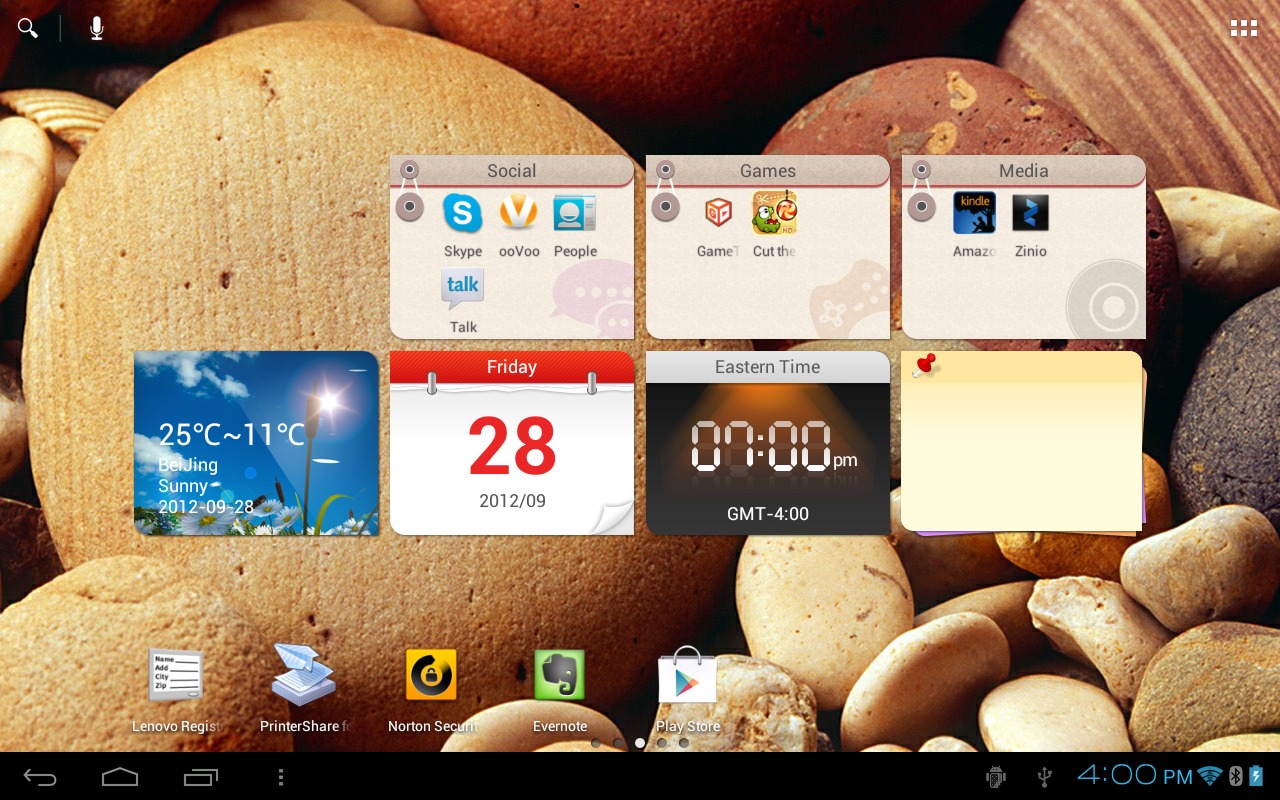1280x800 pixels.
Task: Launch Skype from the Social folder
Action: coord(463,213)
